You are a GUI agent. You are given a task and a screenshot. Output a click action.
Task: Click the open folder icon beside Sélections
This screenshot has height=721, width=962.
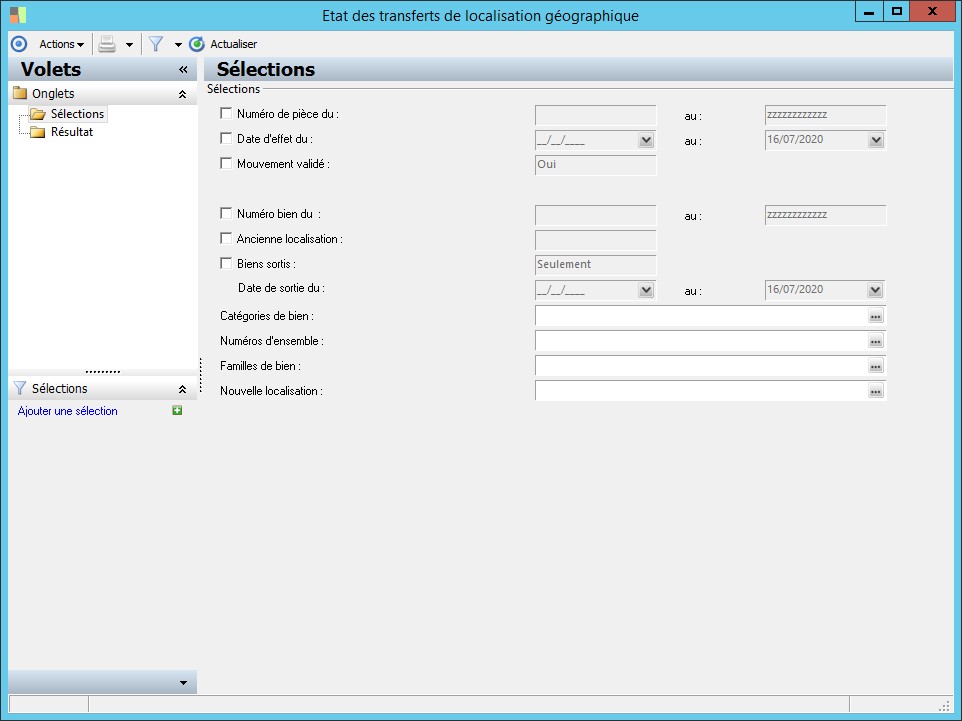(x=38, y=114)
